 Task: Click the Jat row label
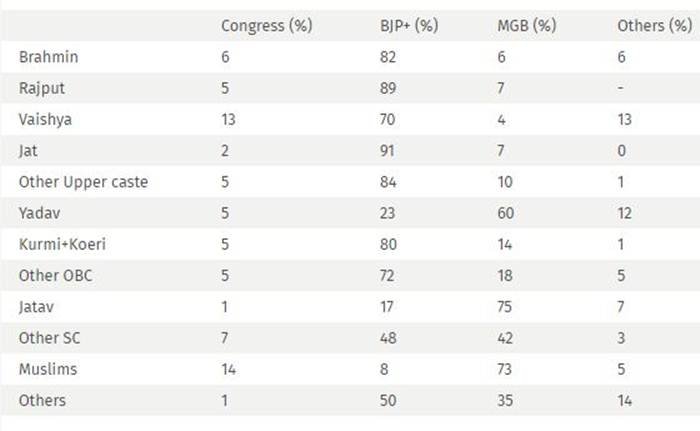pos(28,151)
